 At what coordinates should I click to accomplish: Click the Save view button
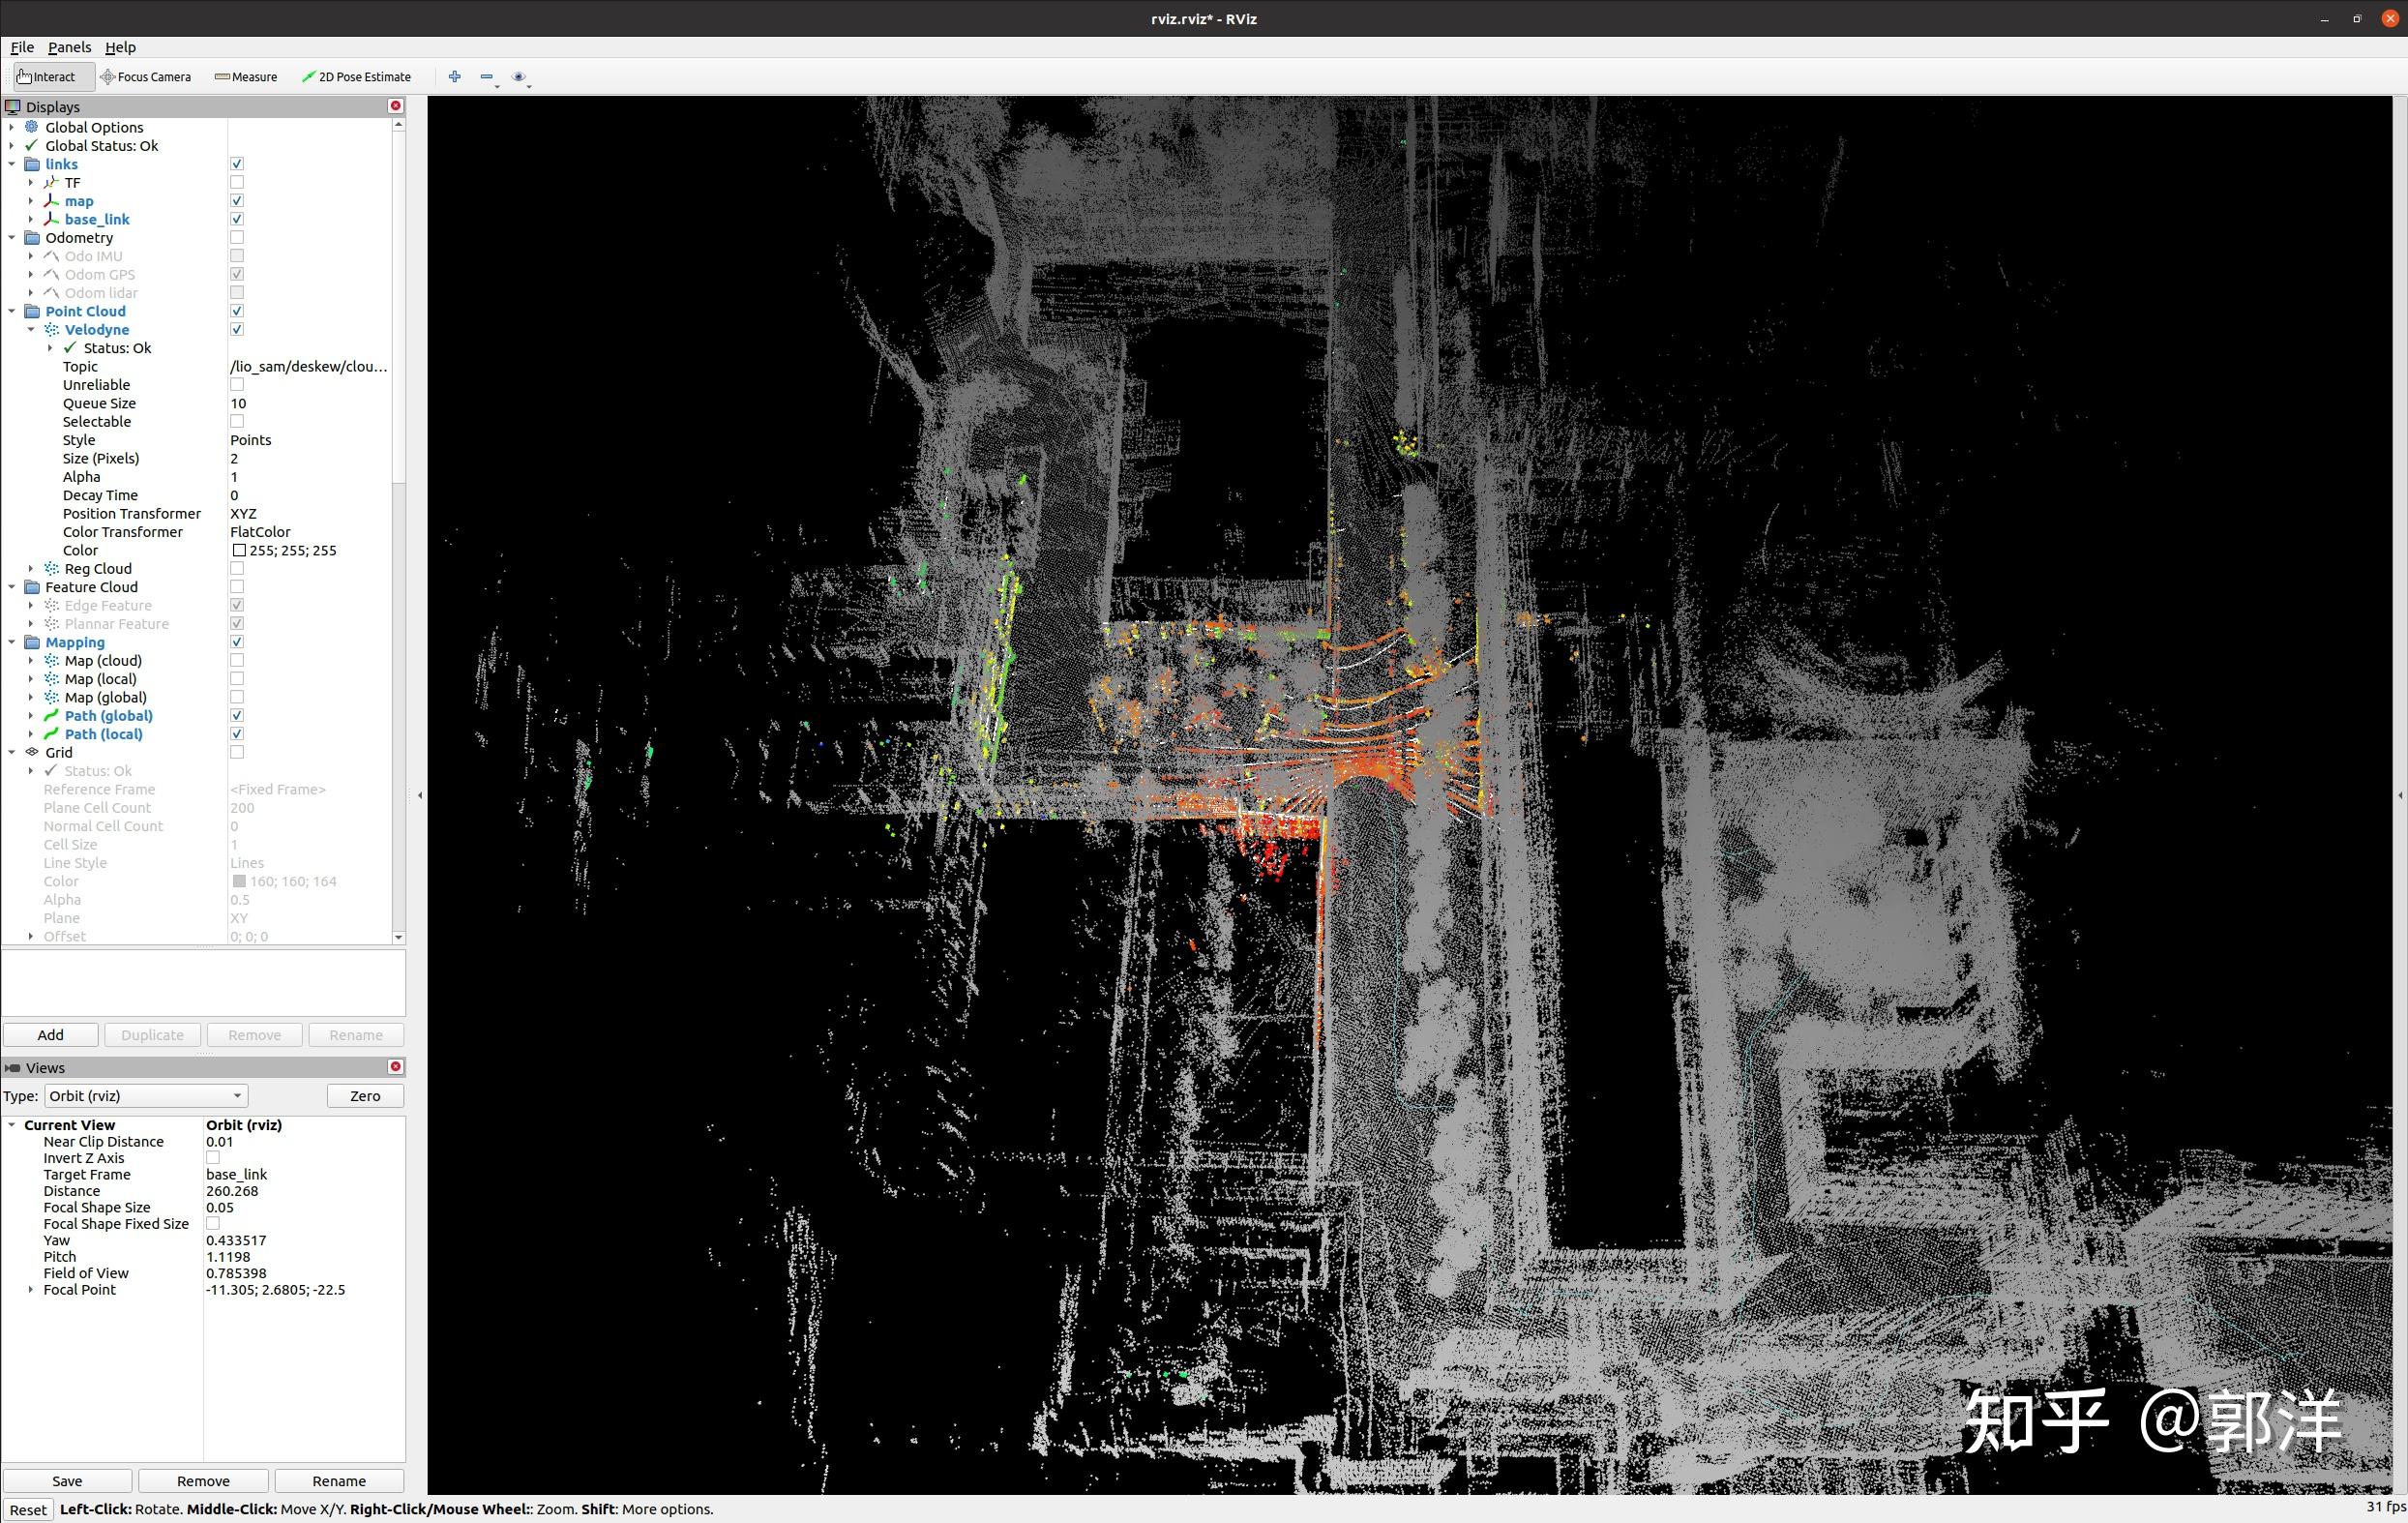click(67, 1481)
